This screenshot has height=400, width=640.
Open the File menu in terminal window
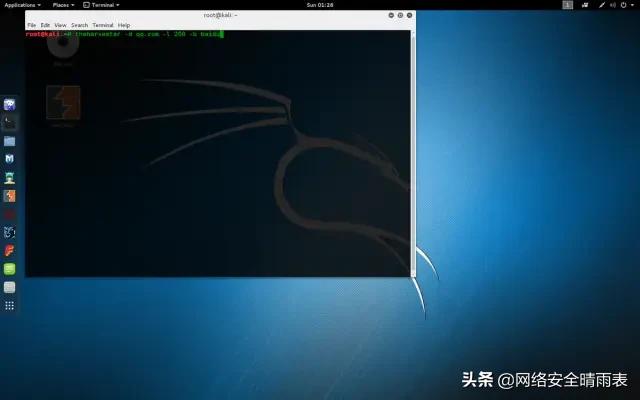click(31, 25)
